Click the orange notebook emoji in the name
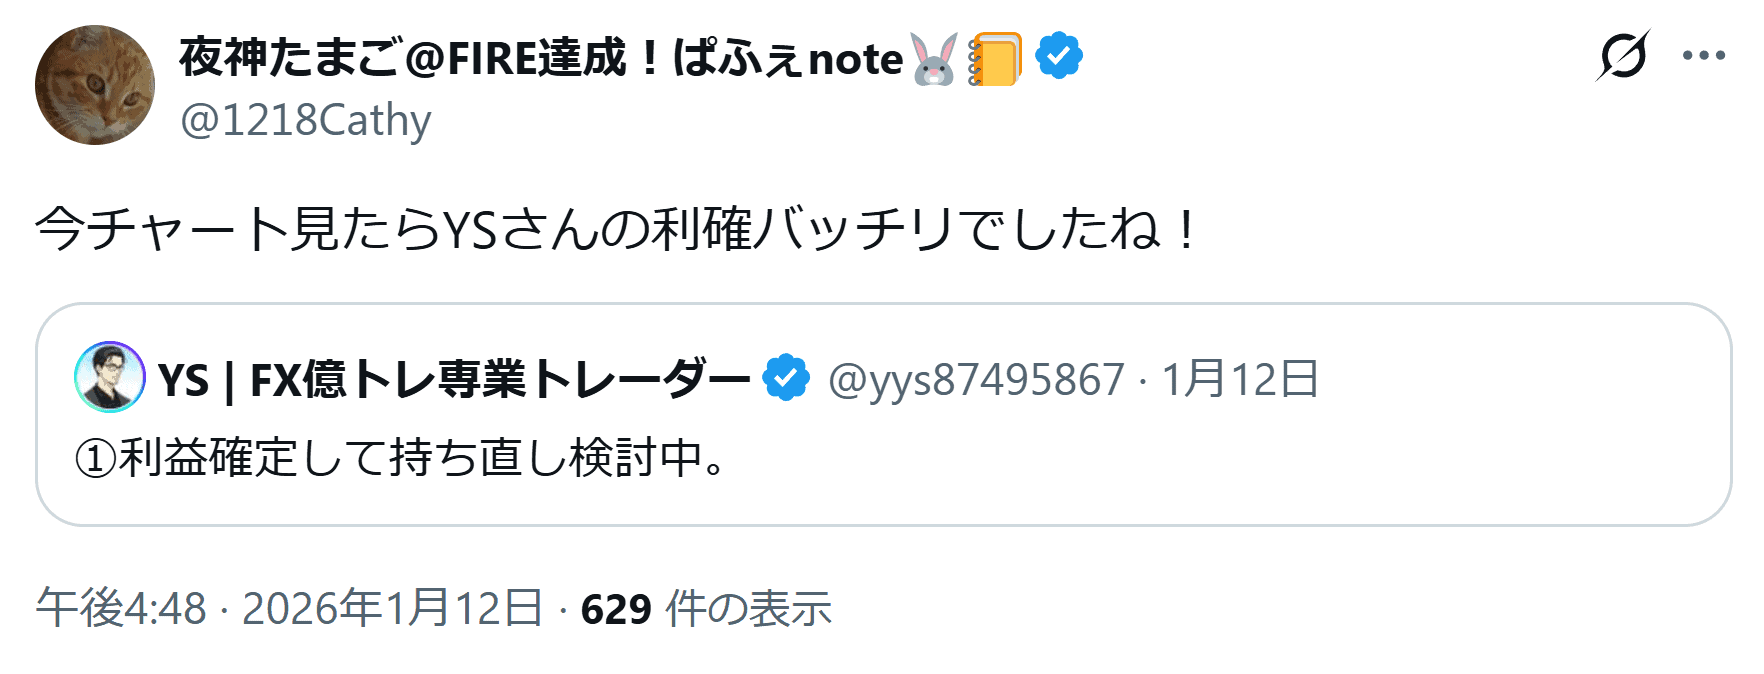1764x674 pixels. click(x=994, y=59)
